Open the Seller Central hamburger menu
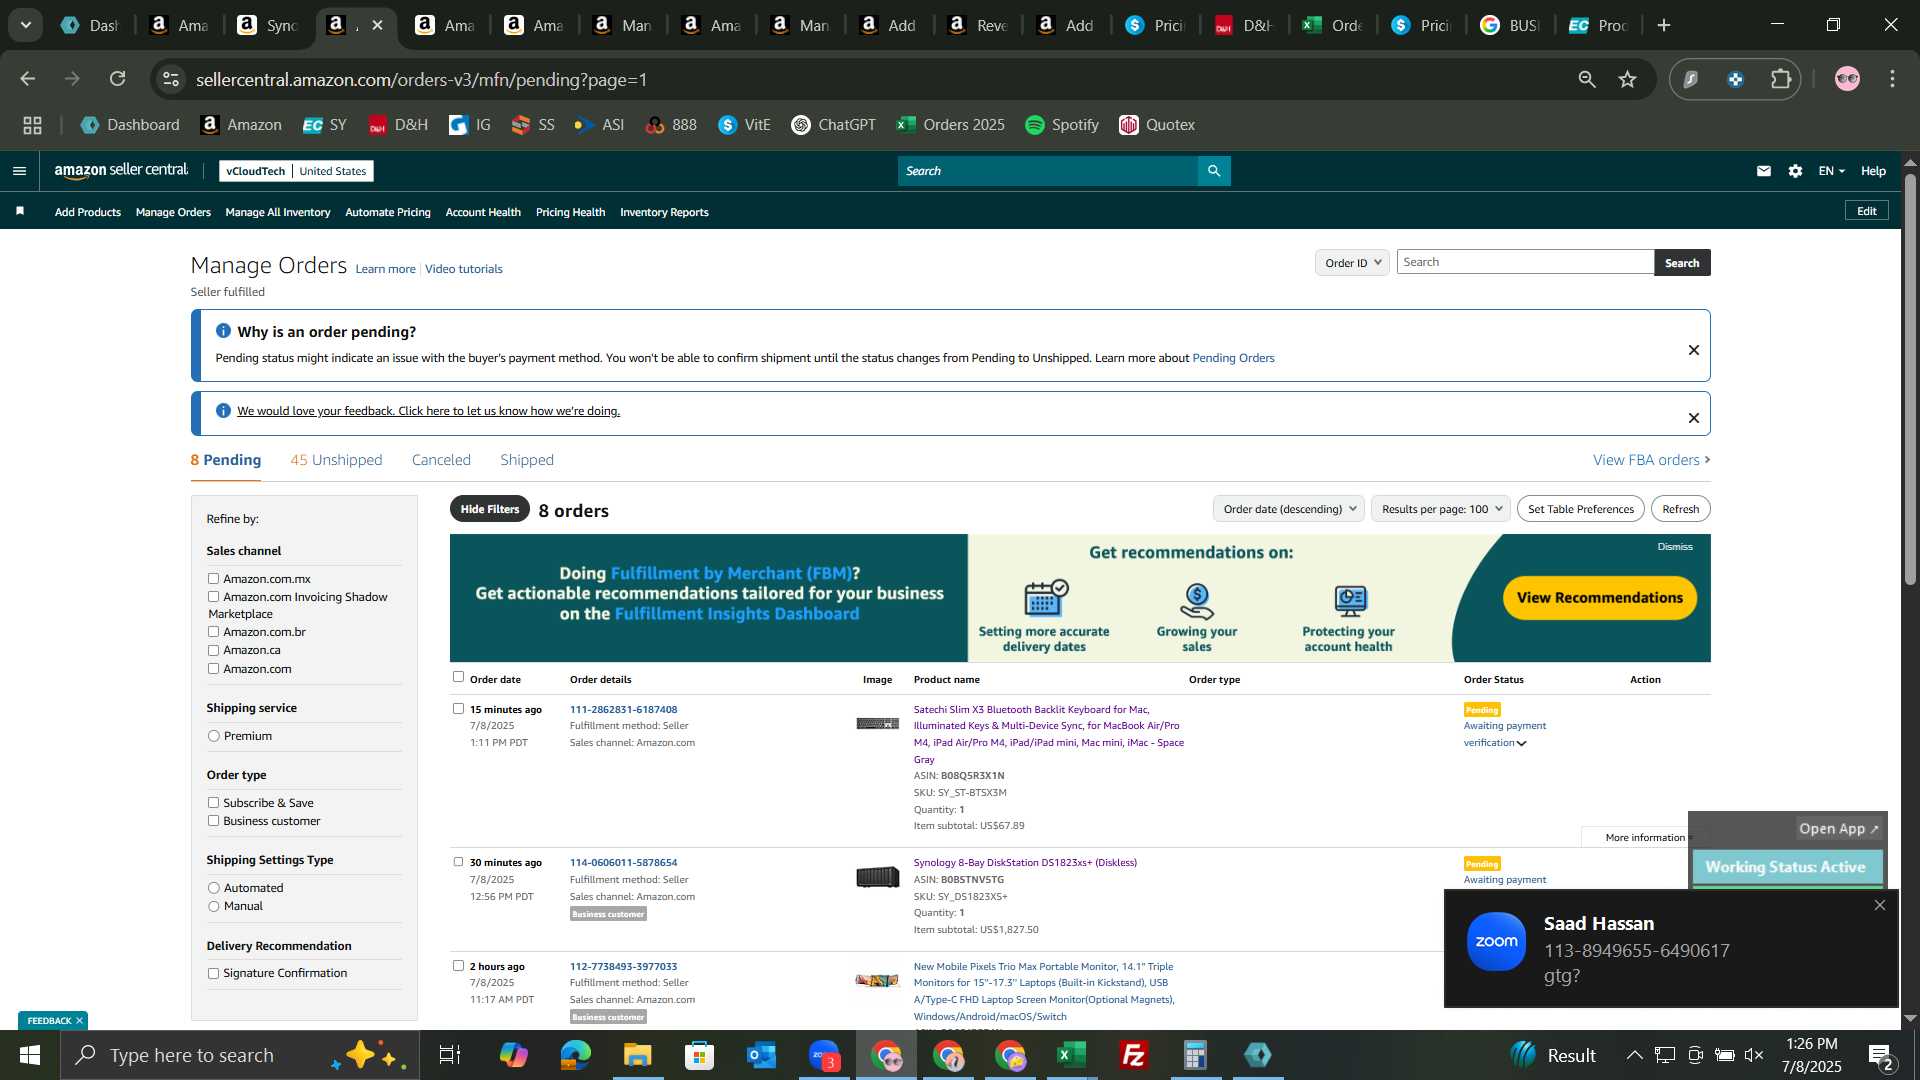The image size is (1920, 1080). click(x=19, y=171)
